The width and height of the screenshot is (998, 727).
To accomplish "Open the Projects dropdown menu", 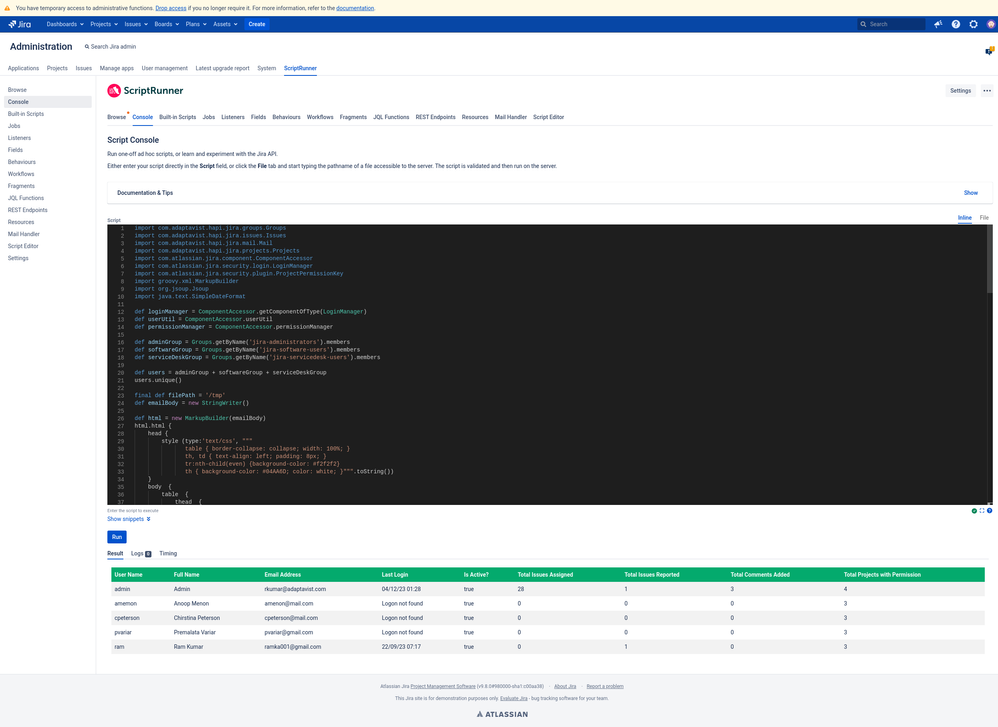I will 104,24.
